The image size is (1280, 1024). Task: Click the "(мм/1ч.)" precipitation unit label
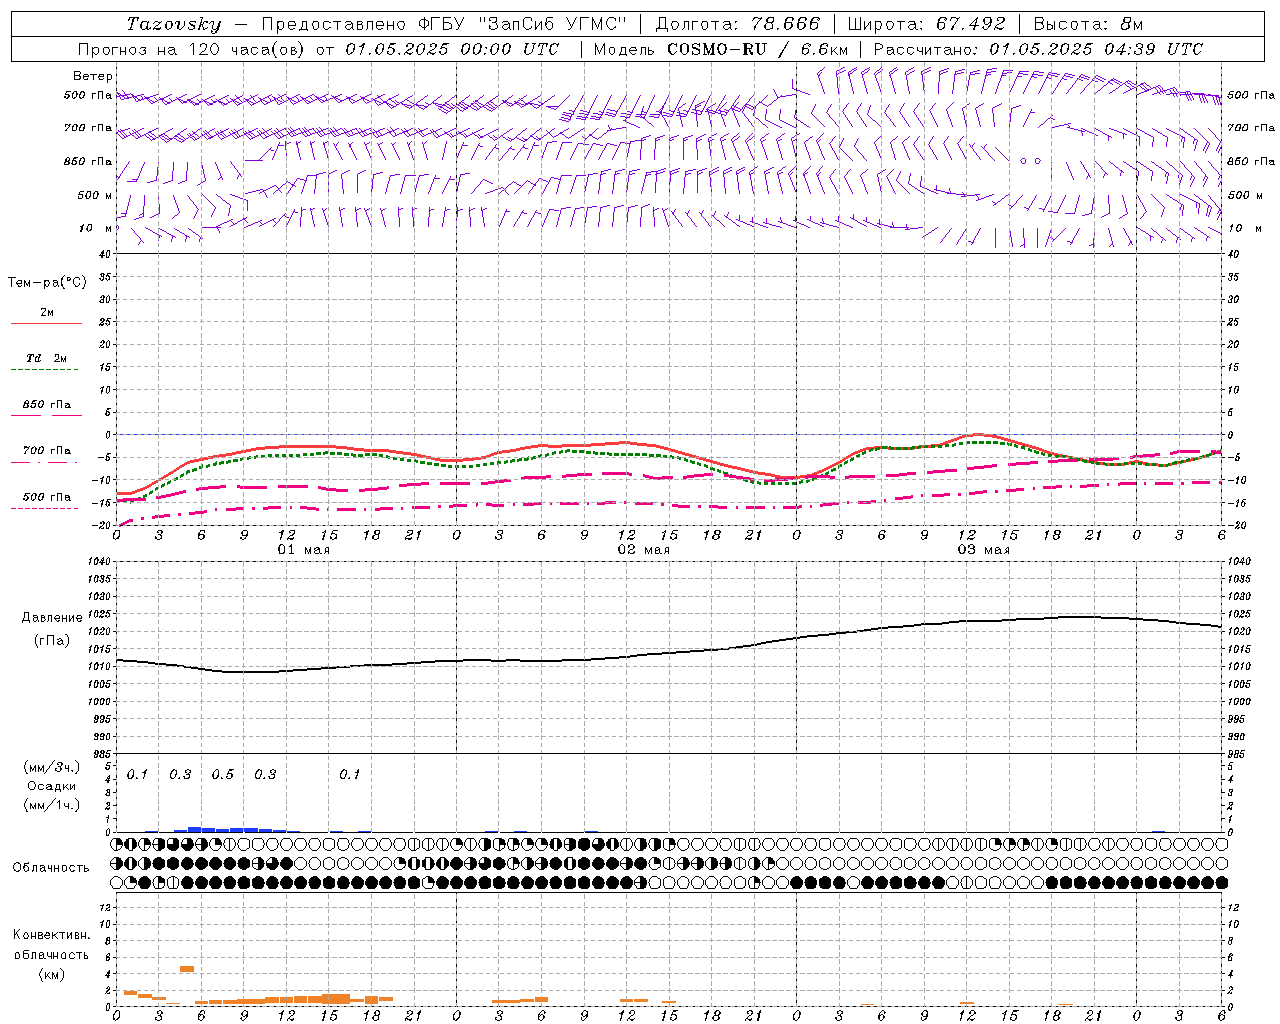(52, 805)
